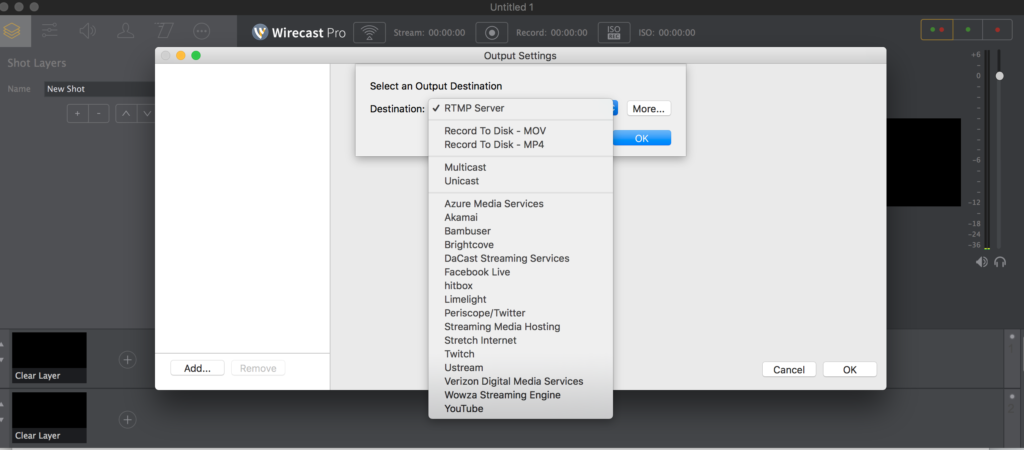Choose Record To Disk - MOV
This screenshot has height=450, width=1024.
point(520,131)
